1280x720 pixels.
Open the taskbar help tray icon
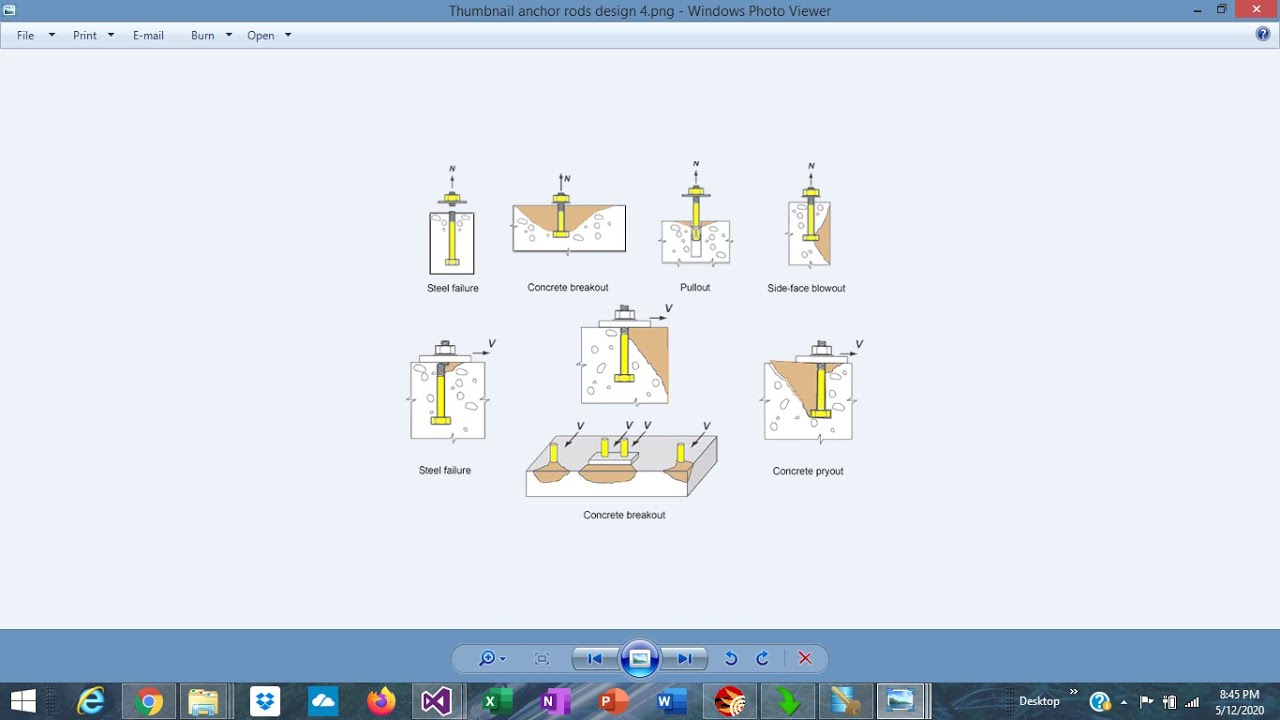click(1099, 702)
